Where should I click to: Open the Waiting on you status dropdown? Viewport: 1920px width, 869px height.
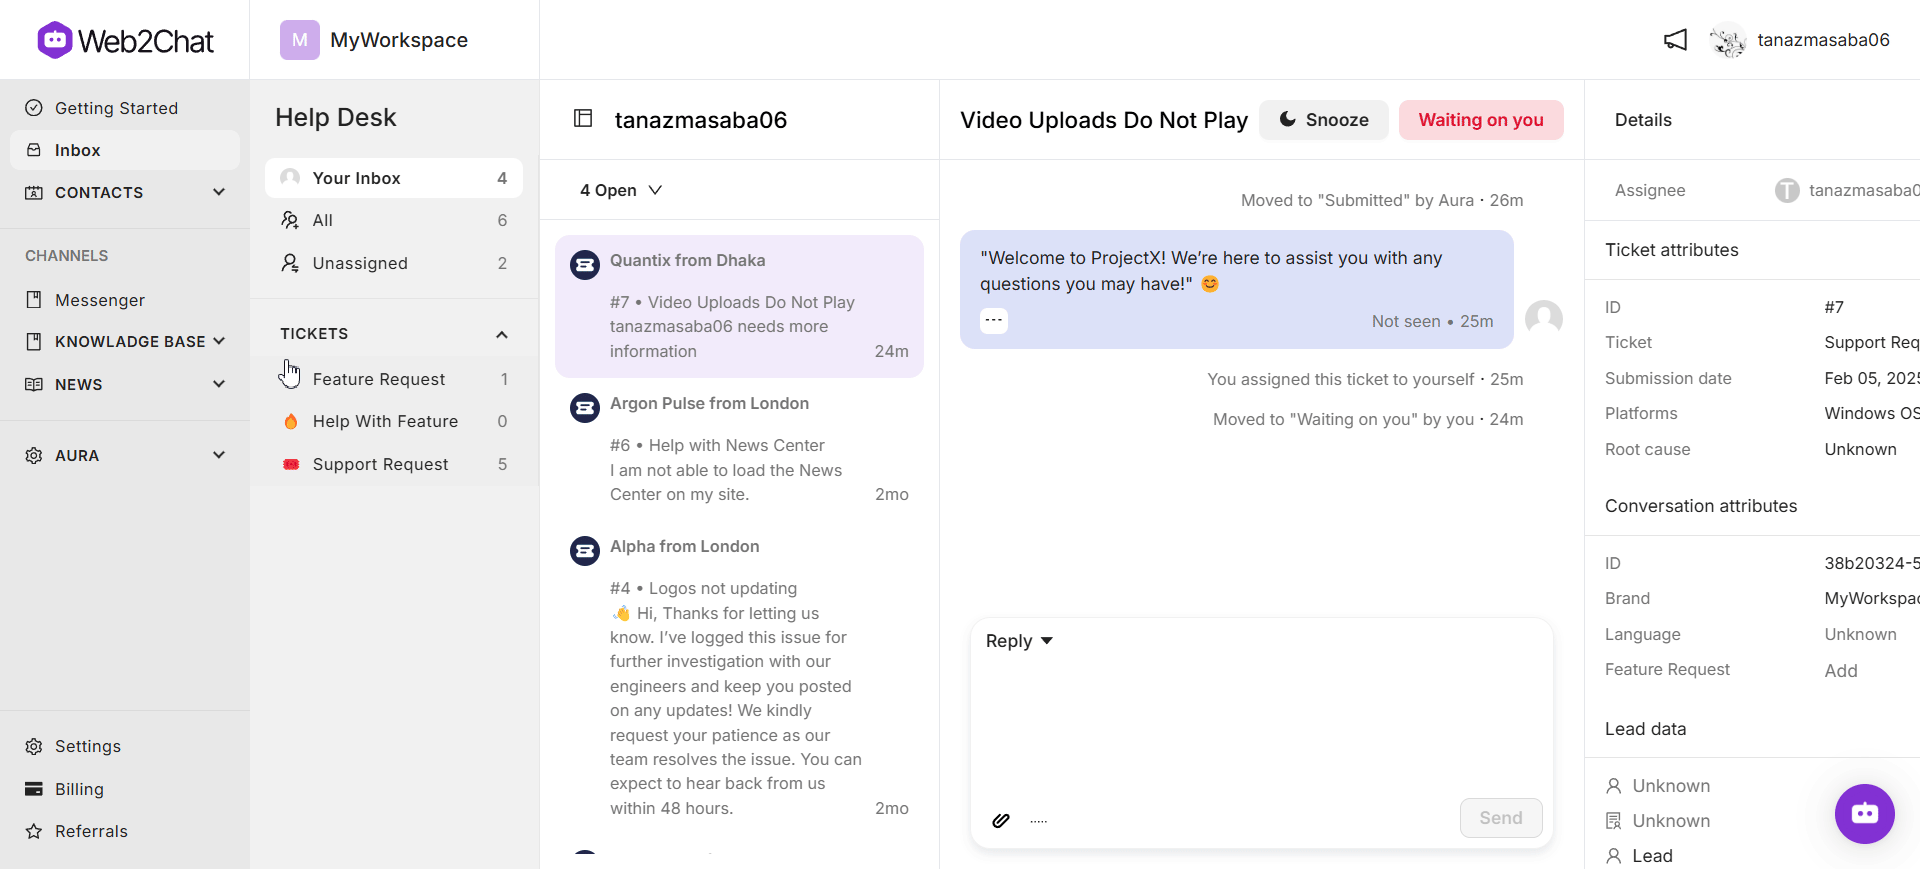tap(1481, 120)
